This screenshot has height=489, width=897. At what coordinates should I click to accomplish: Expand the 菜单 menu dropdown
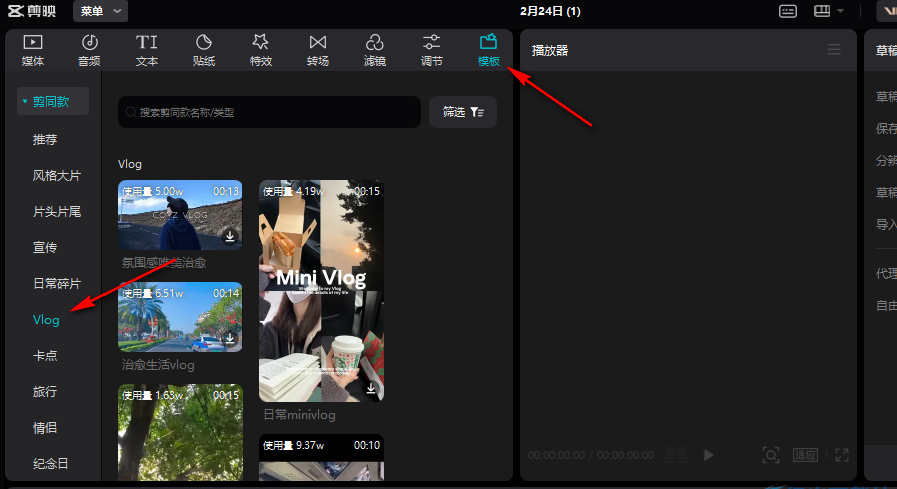click(103, 11)
